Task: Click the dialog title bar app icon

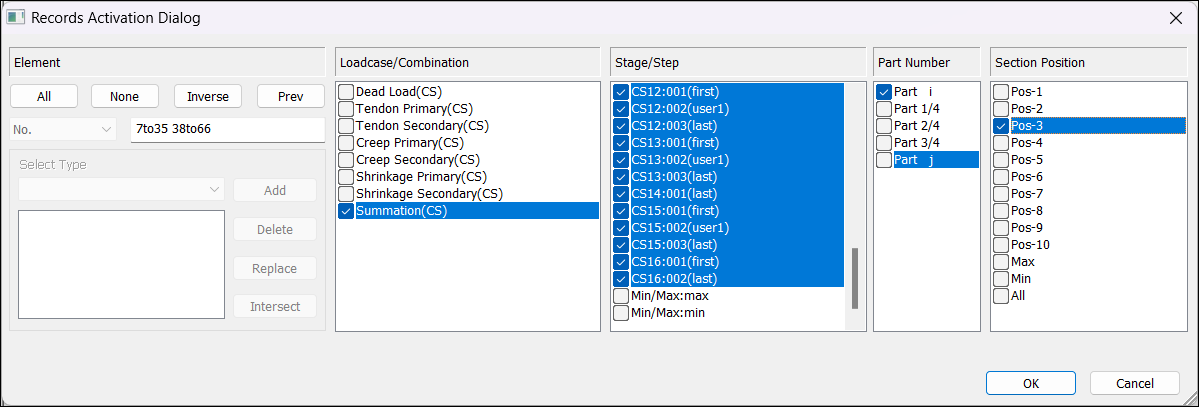Action: (15, 17)
